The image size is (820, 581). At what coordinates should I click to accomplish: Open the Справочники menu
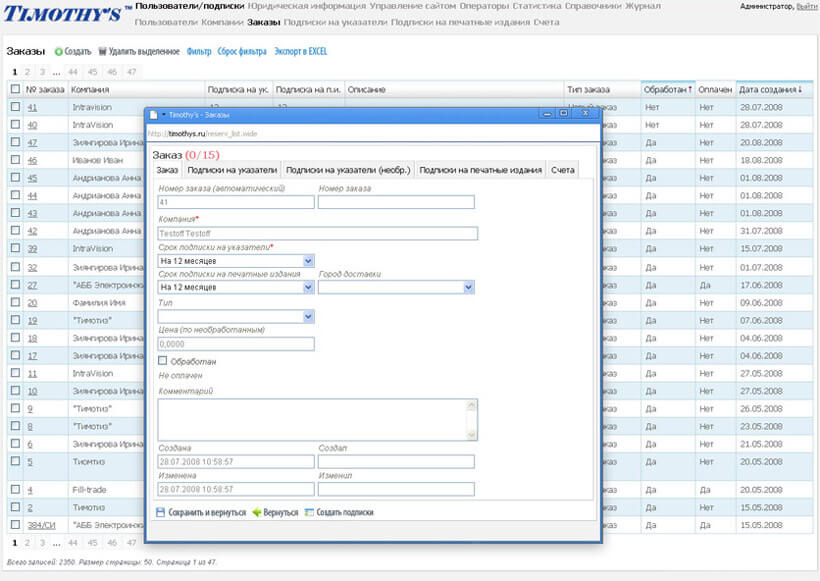[x=594, y=6]
